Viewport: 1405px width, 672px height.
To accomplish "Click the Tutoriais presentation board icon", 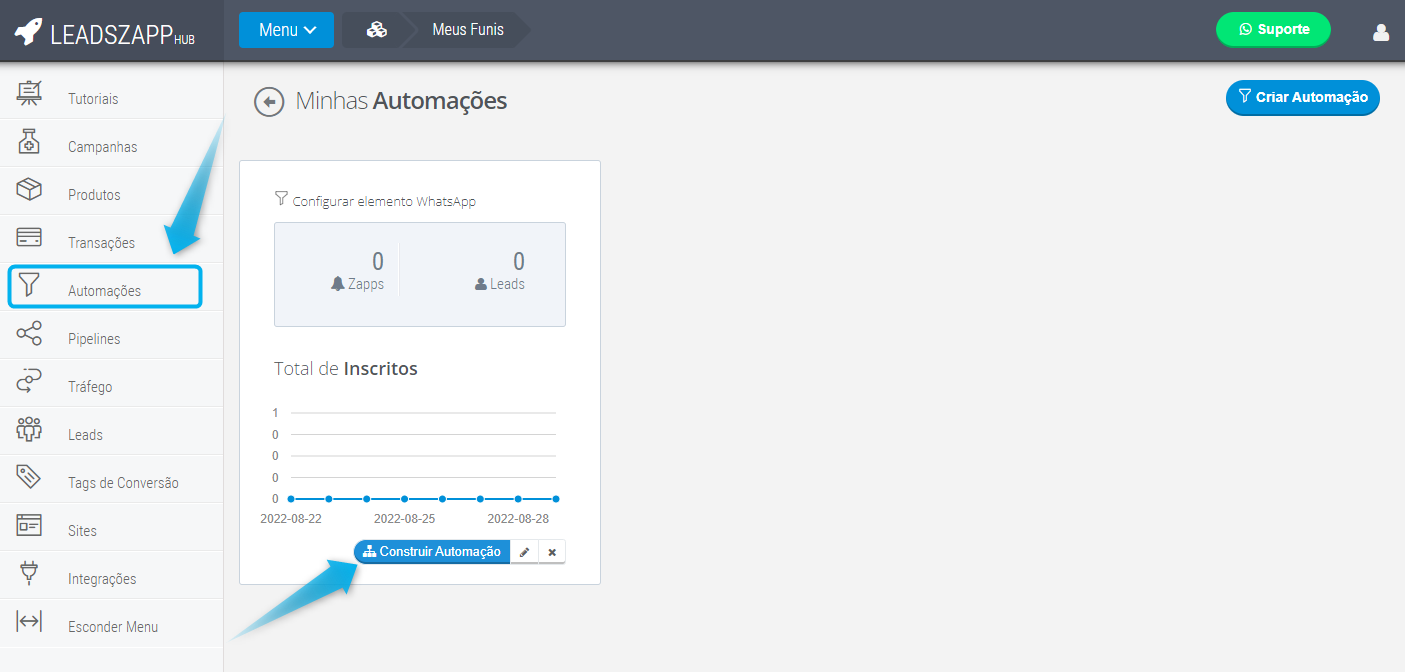I will pos(29,94).
